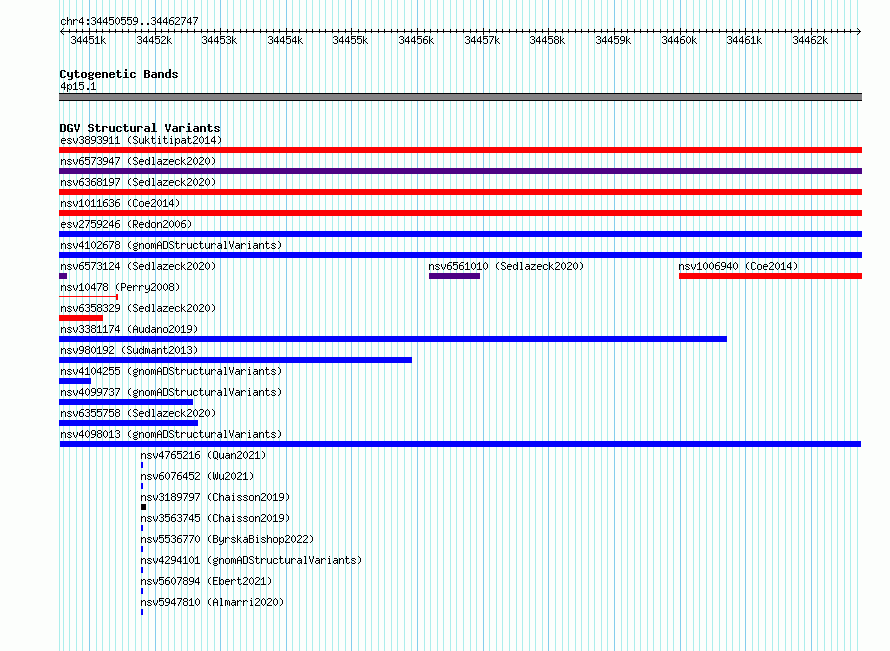890x651 pixels.
Task: Click short blue bar under nsv4104255
Action: (x=75, y=381)
